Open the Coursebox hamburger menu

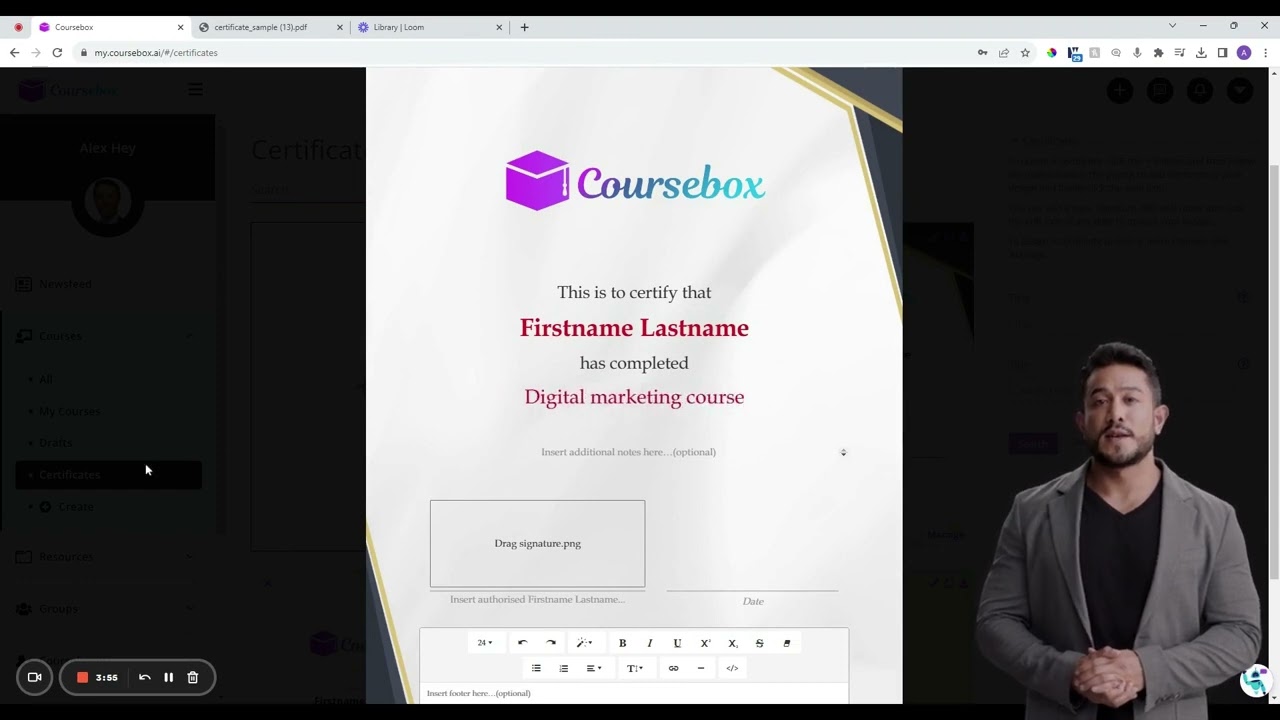195,90
